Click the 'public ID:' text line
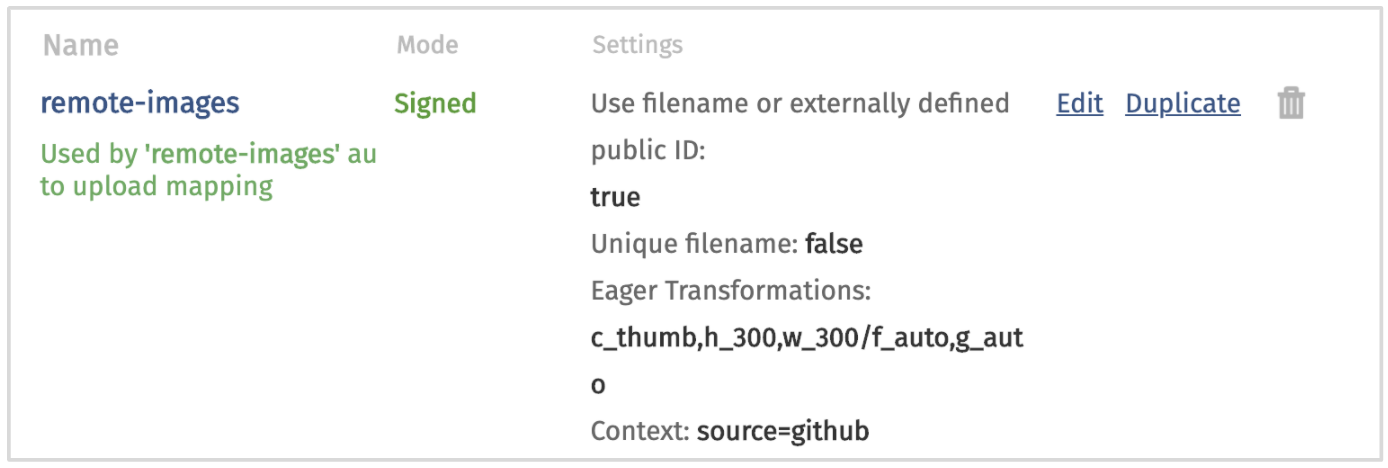Screen dimensions: 1388x468 coord(648,150)
